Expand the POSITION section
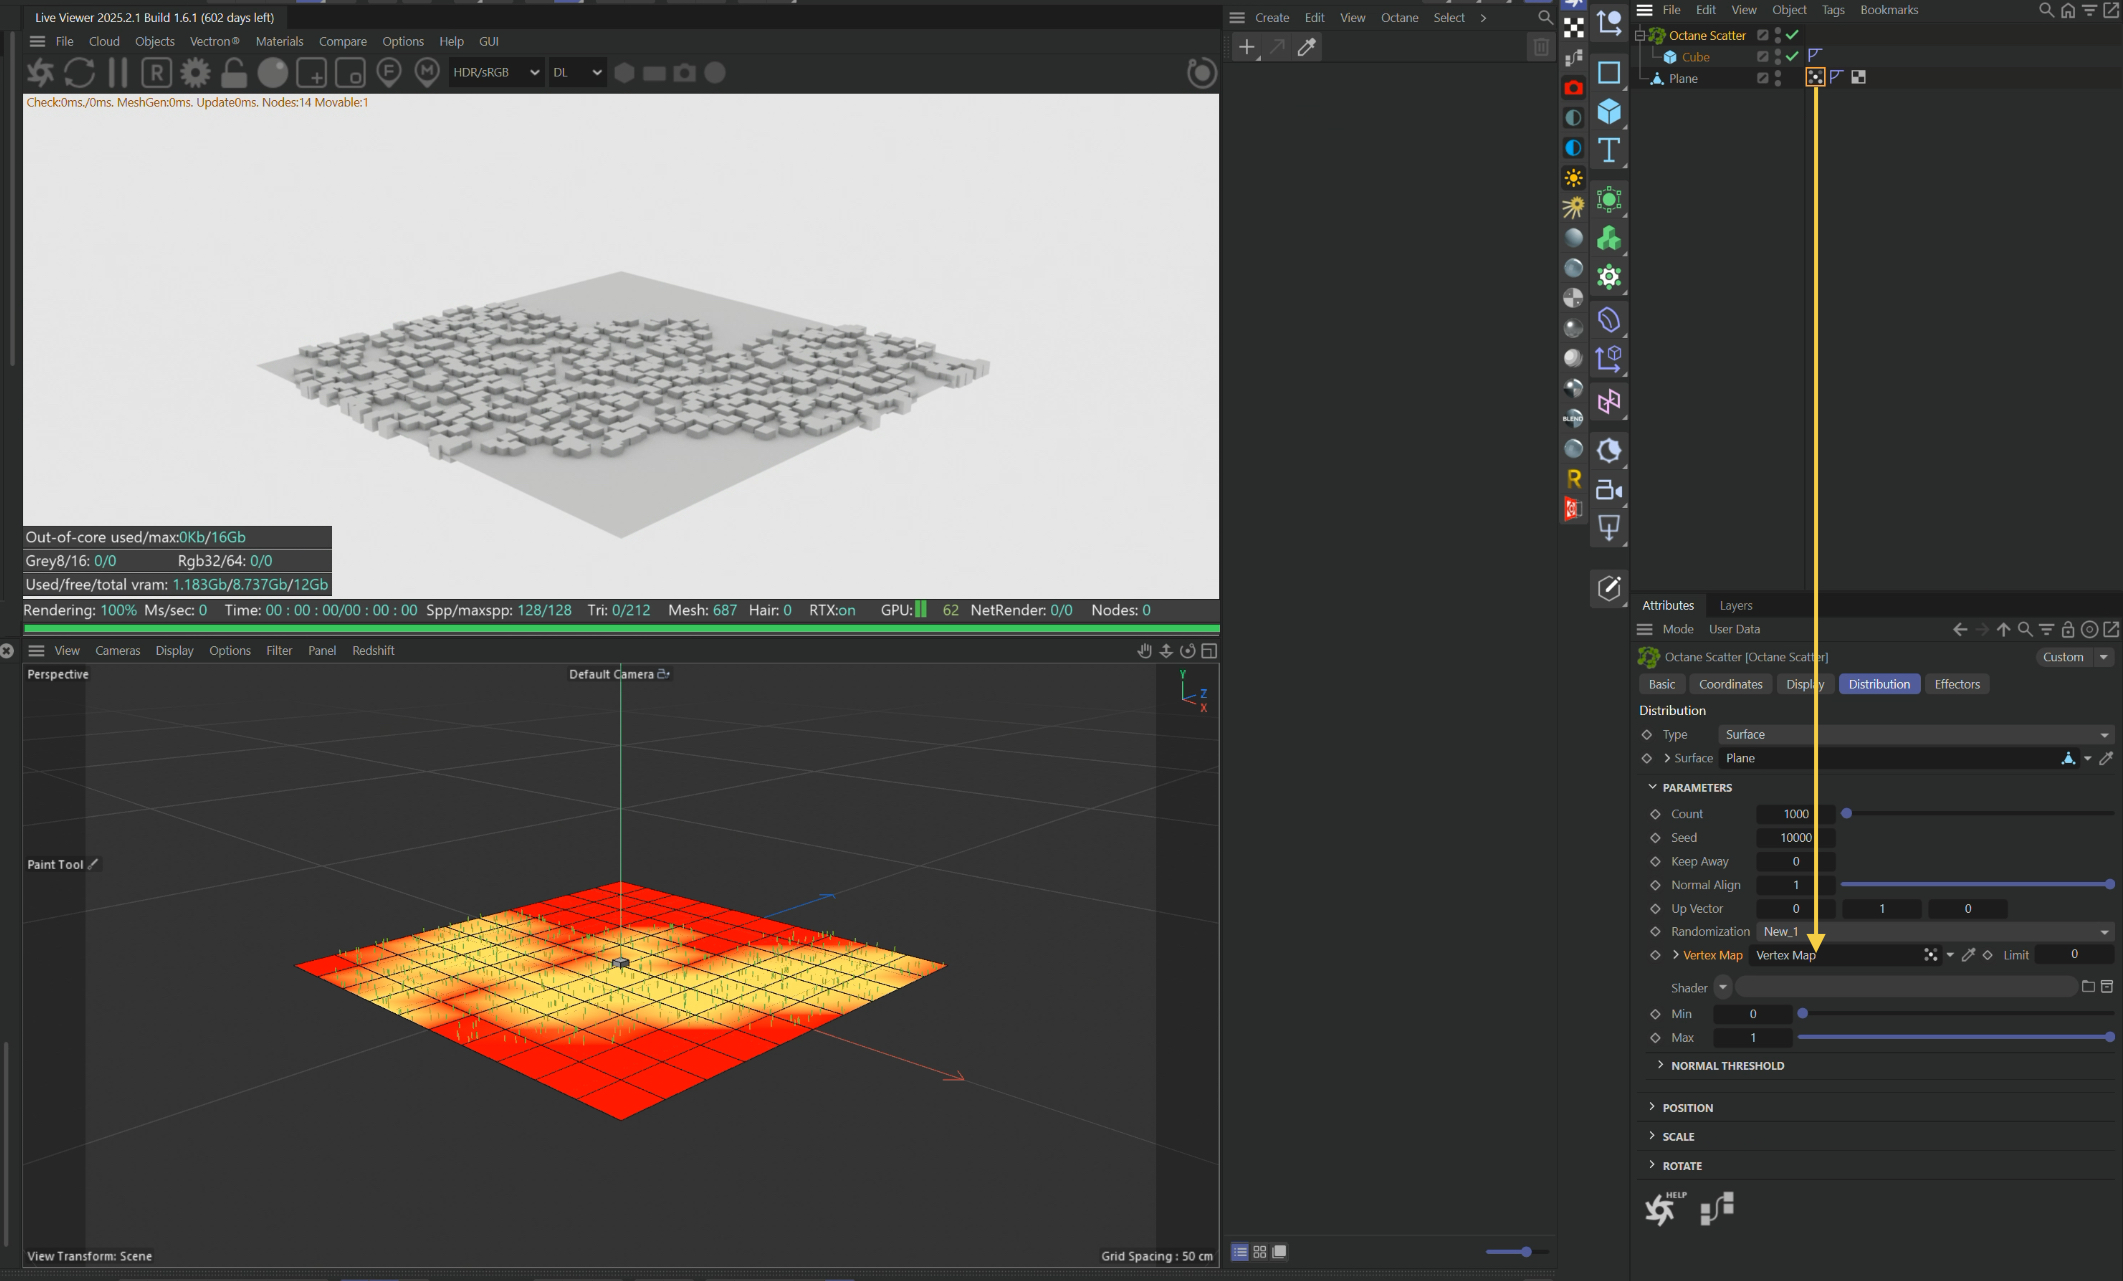The width and height of the screenshot is (2123, 1281). pyautogui.click(x=1687, y=1108)
